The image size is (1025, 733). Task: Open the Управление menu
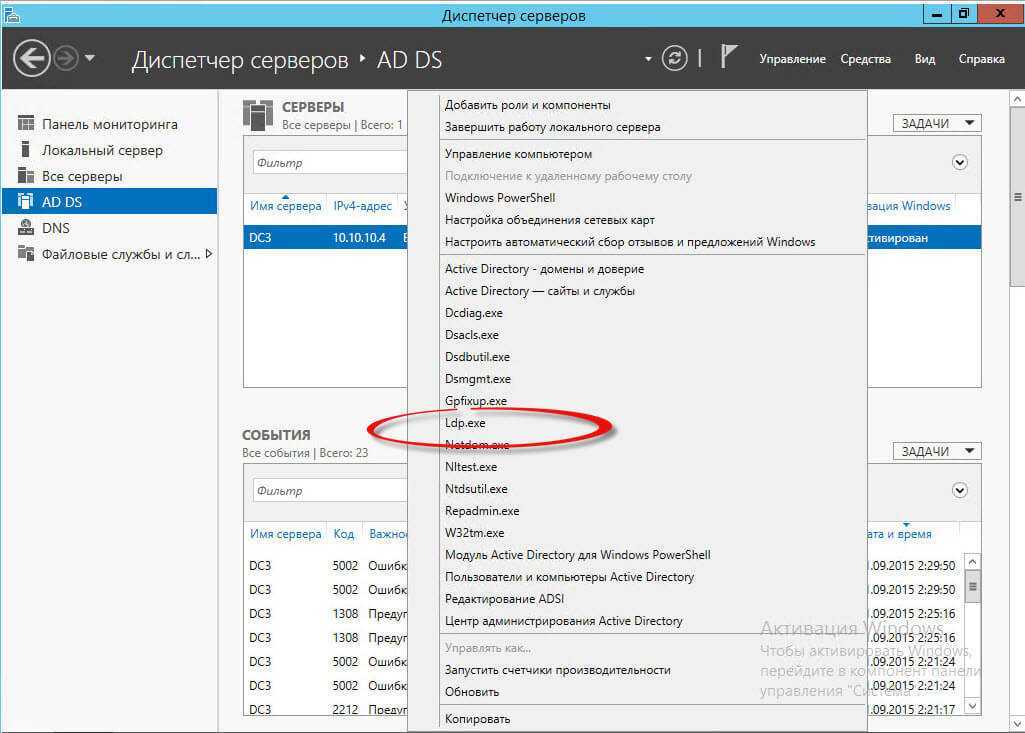click(792, 59)
